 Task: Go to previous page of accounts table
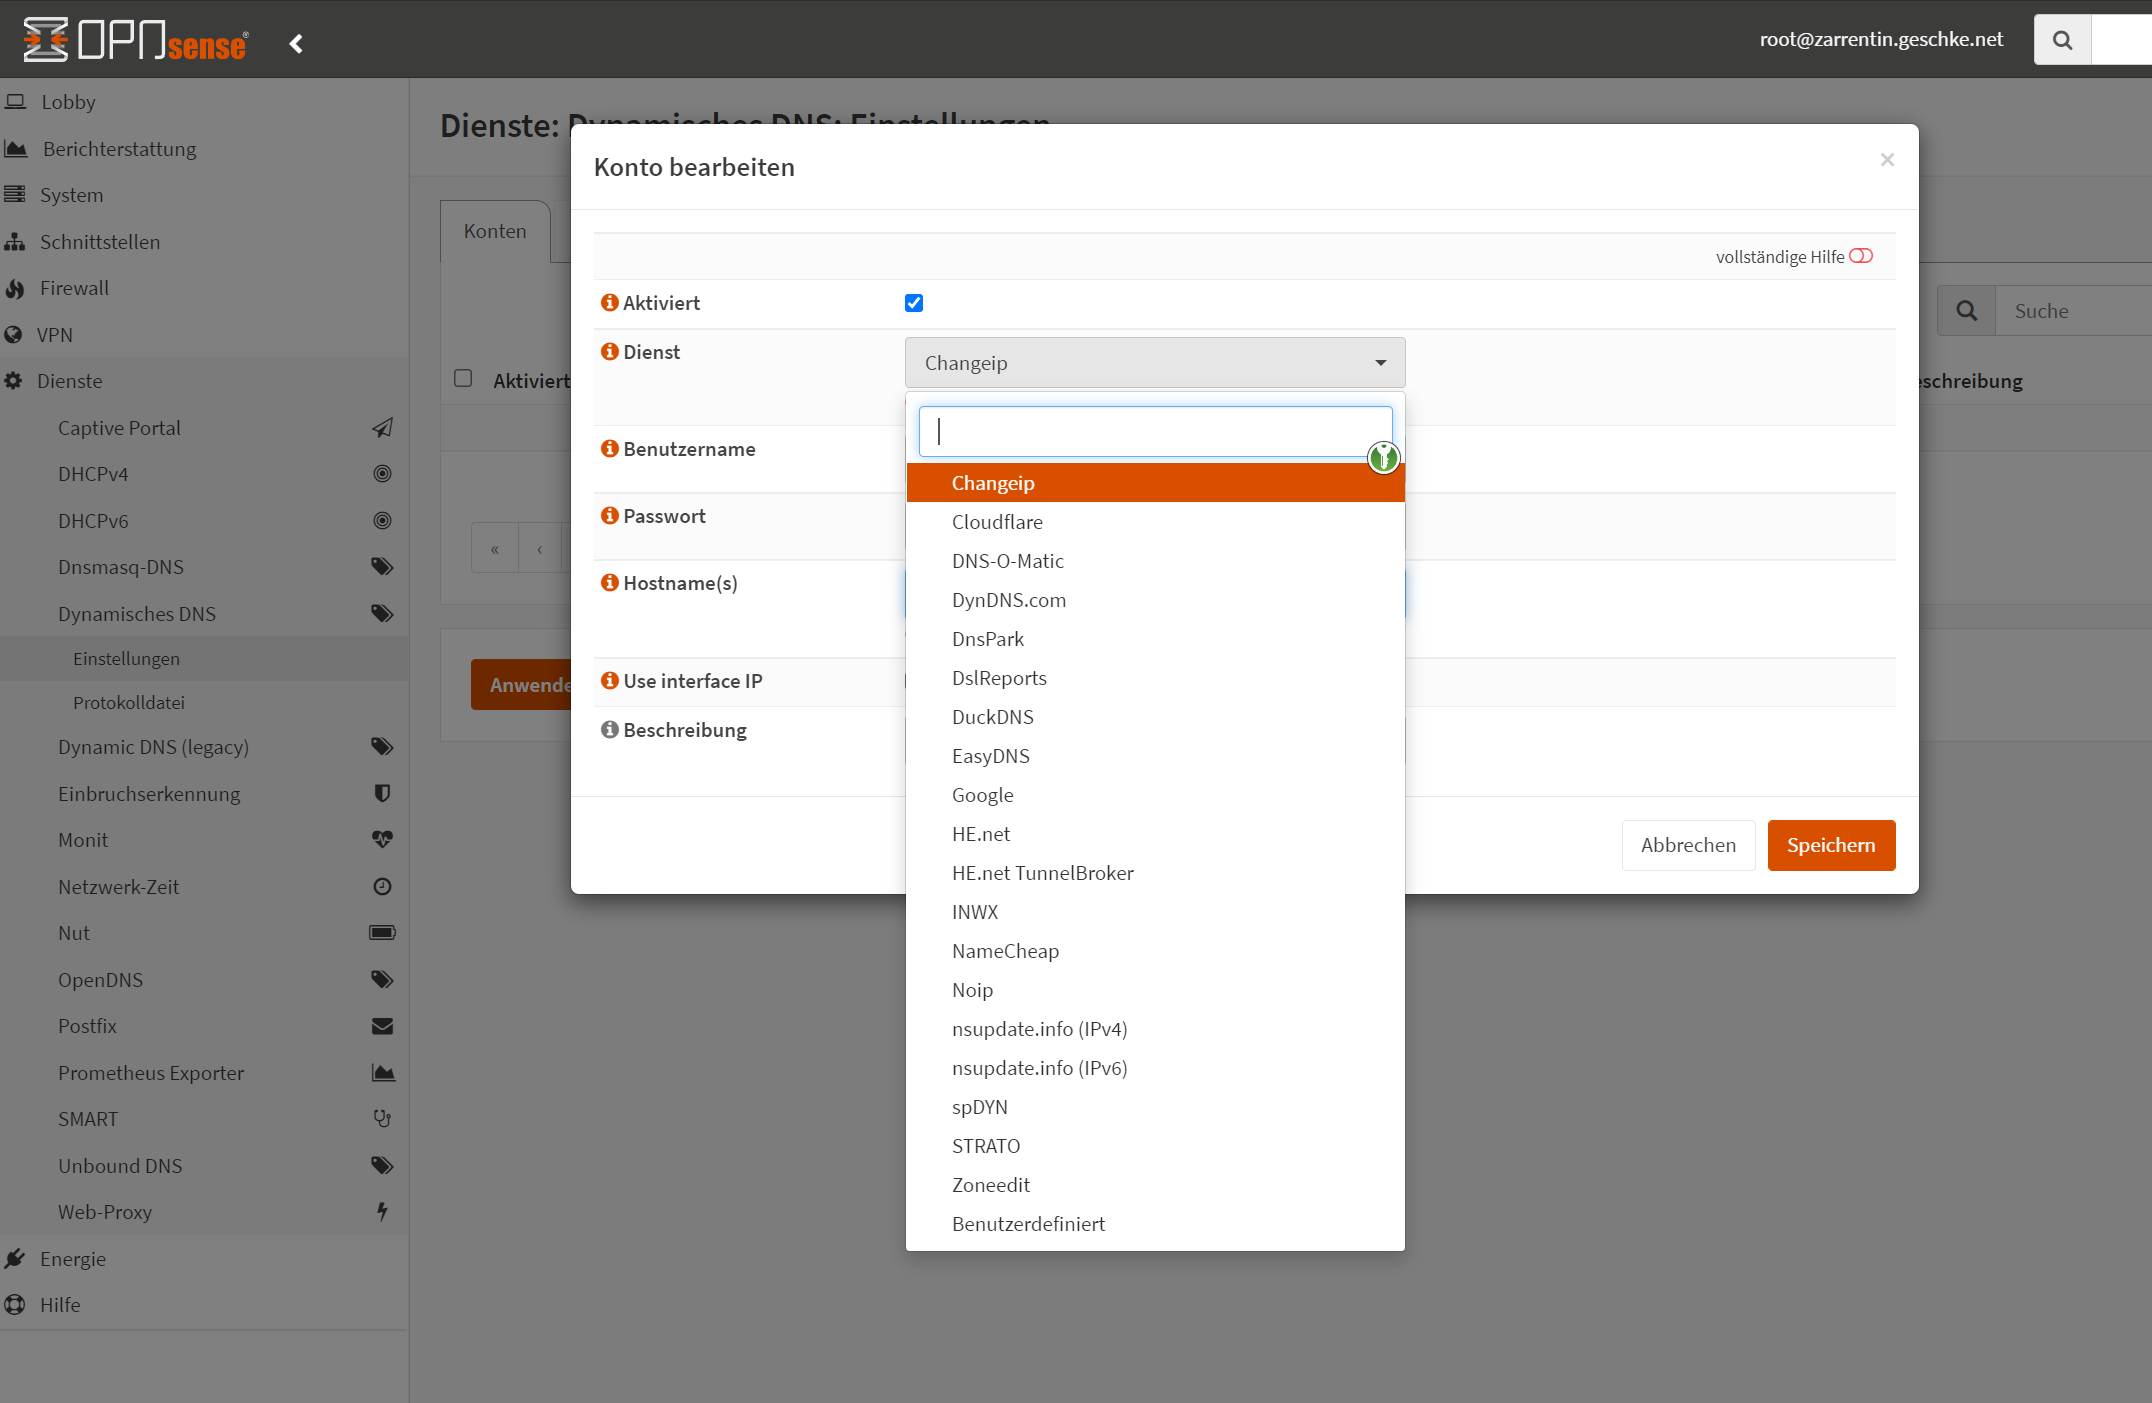(540, 549)
